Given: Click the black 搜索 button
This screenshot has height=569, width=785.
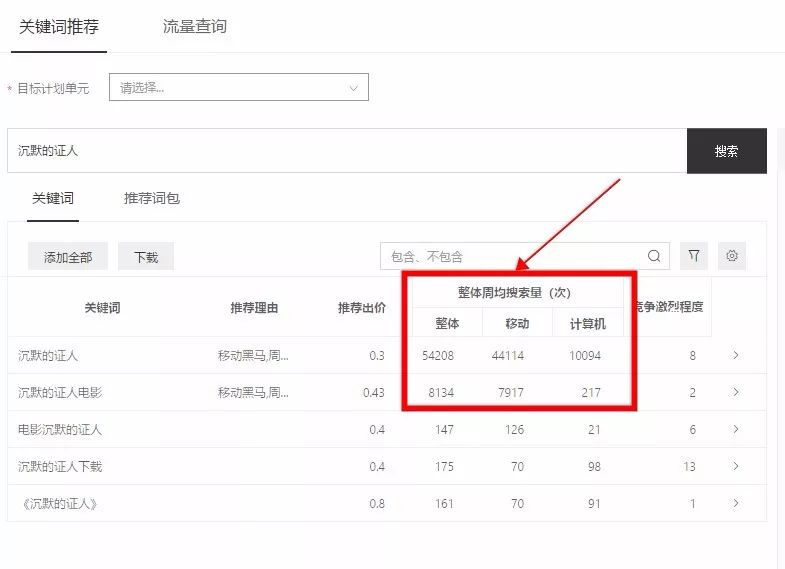Looking at the screenshot, I should tap(726, 151).
